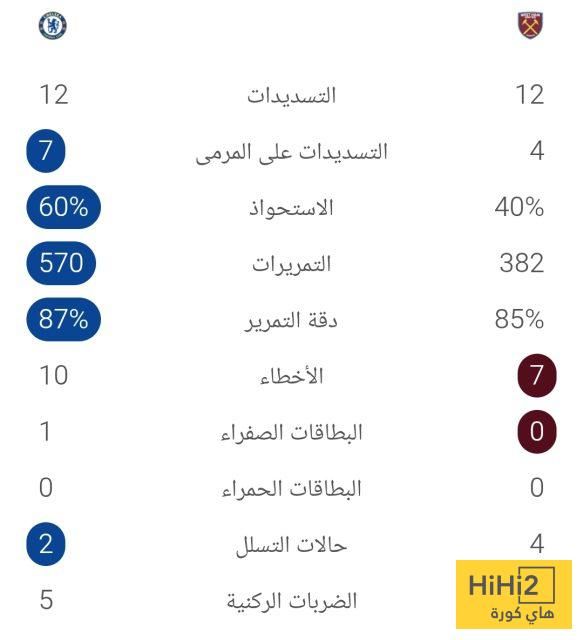Click Chelsea's 87% pass accuracy badge

click(63, 319)
